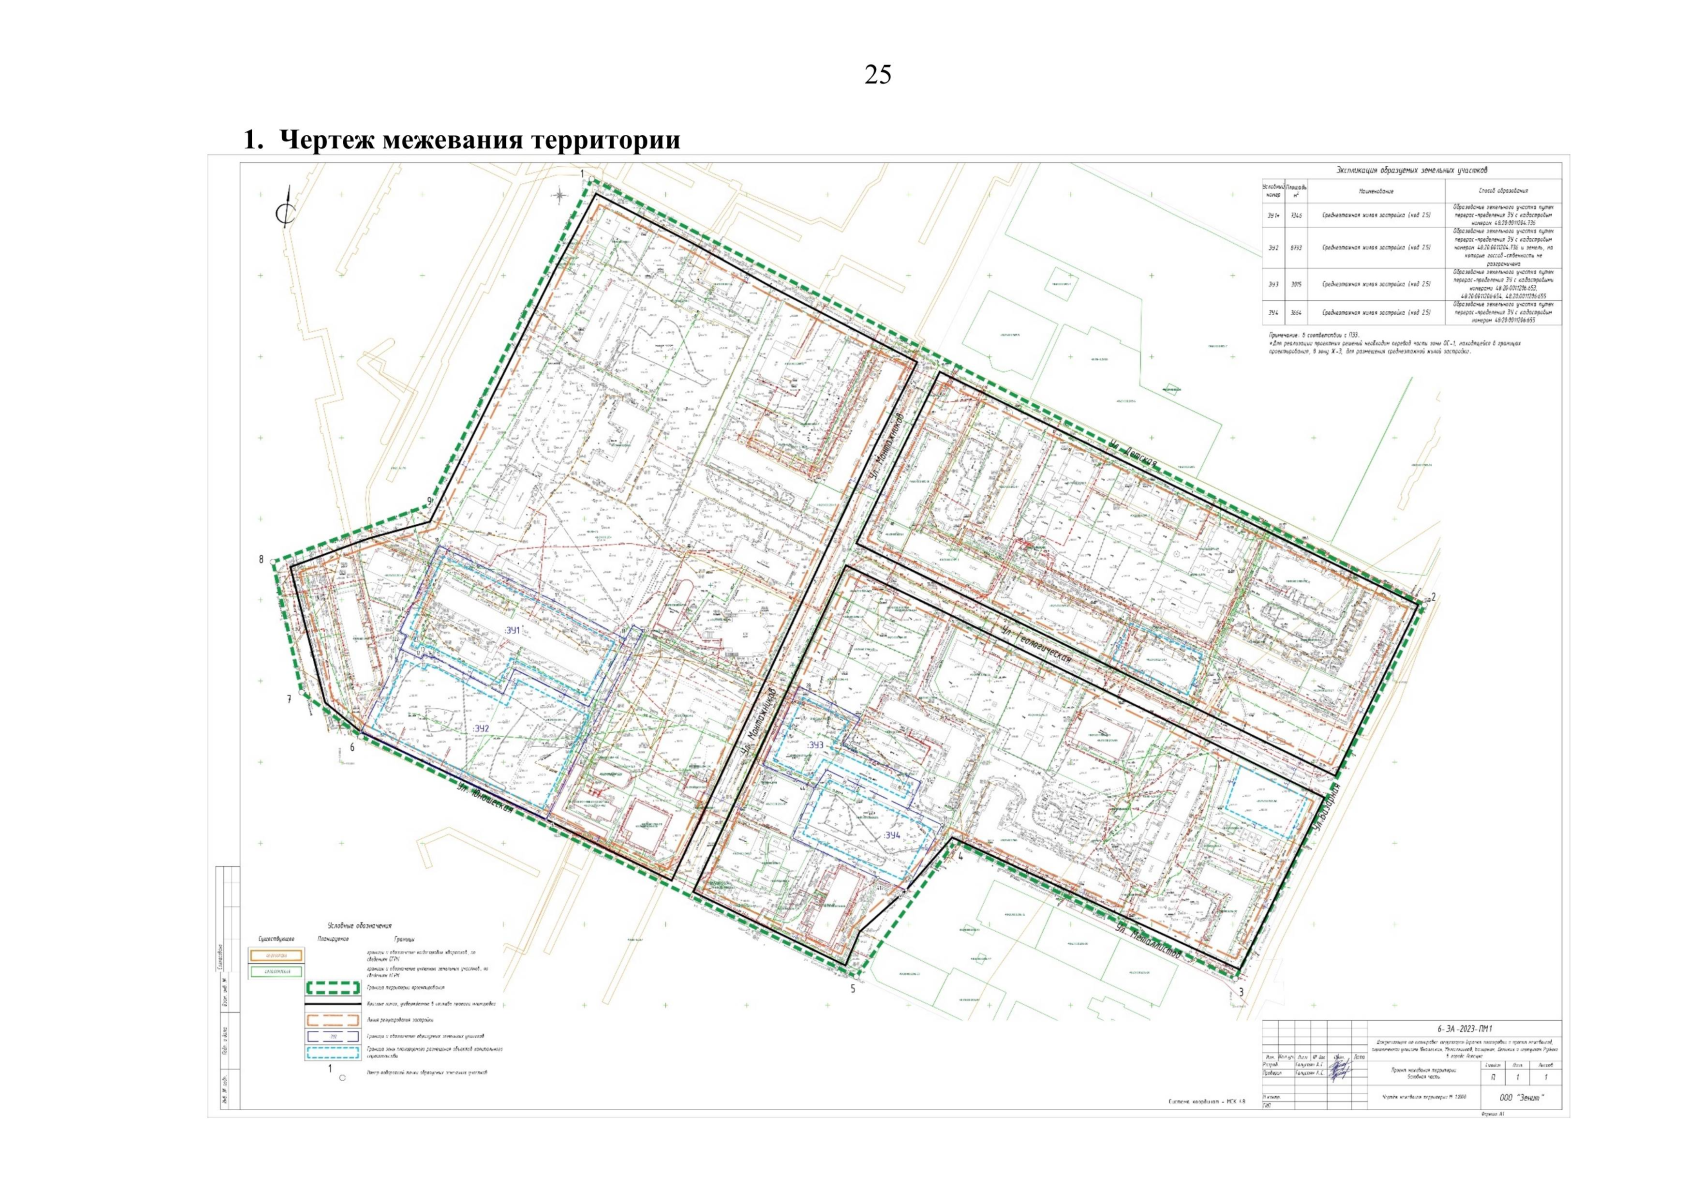1697x1200 pixels.
Task: Click the cyan dashed zone legend sample
Action: pos(332,1052)
